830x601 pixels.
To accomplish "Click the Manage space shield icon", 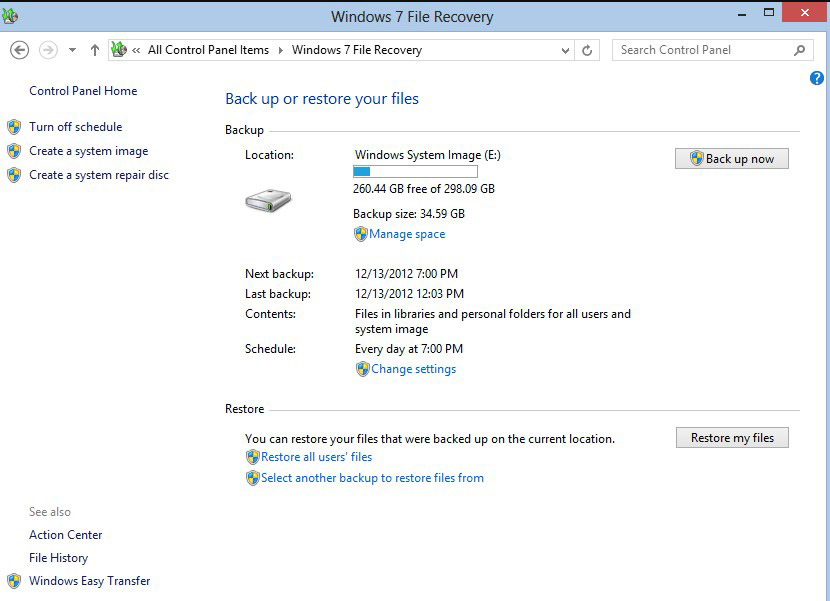I will [362, 233].
